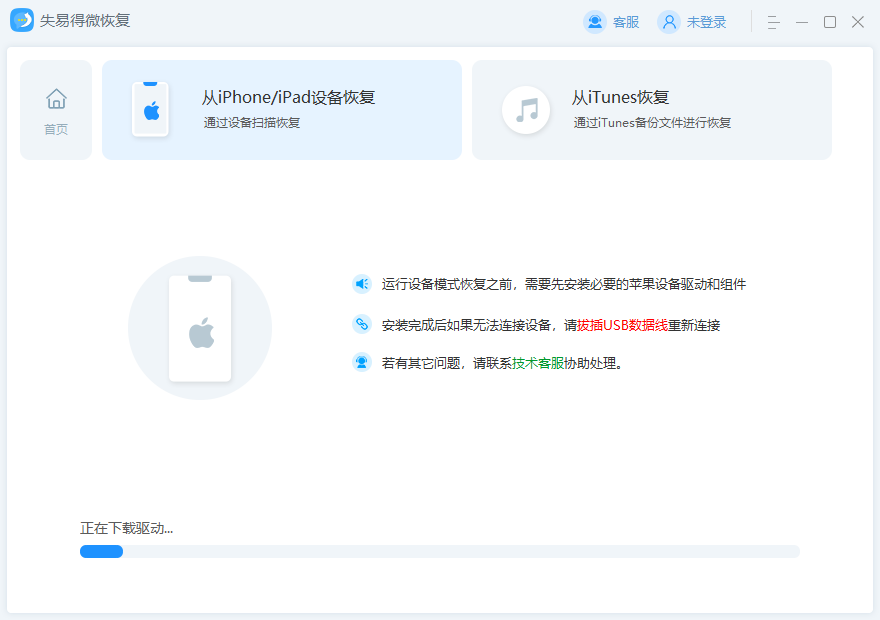Click the iPhone device icon in tab

[x=150, y=109]
